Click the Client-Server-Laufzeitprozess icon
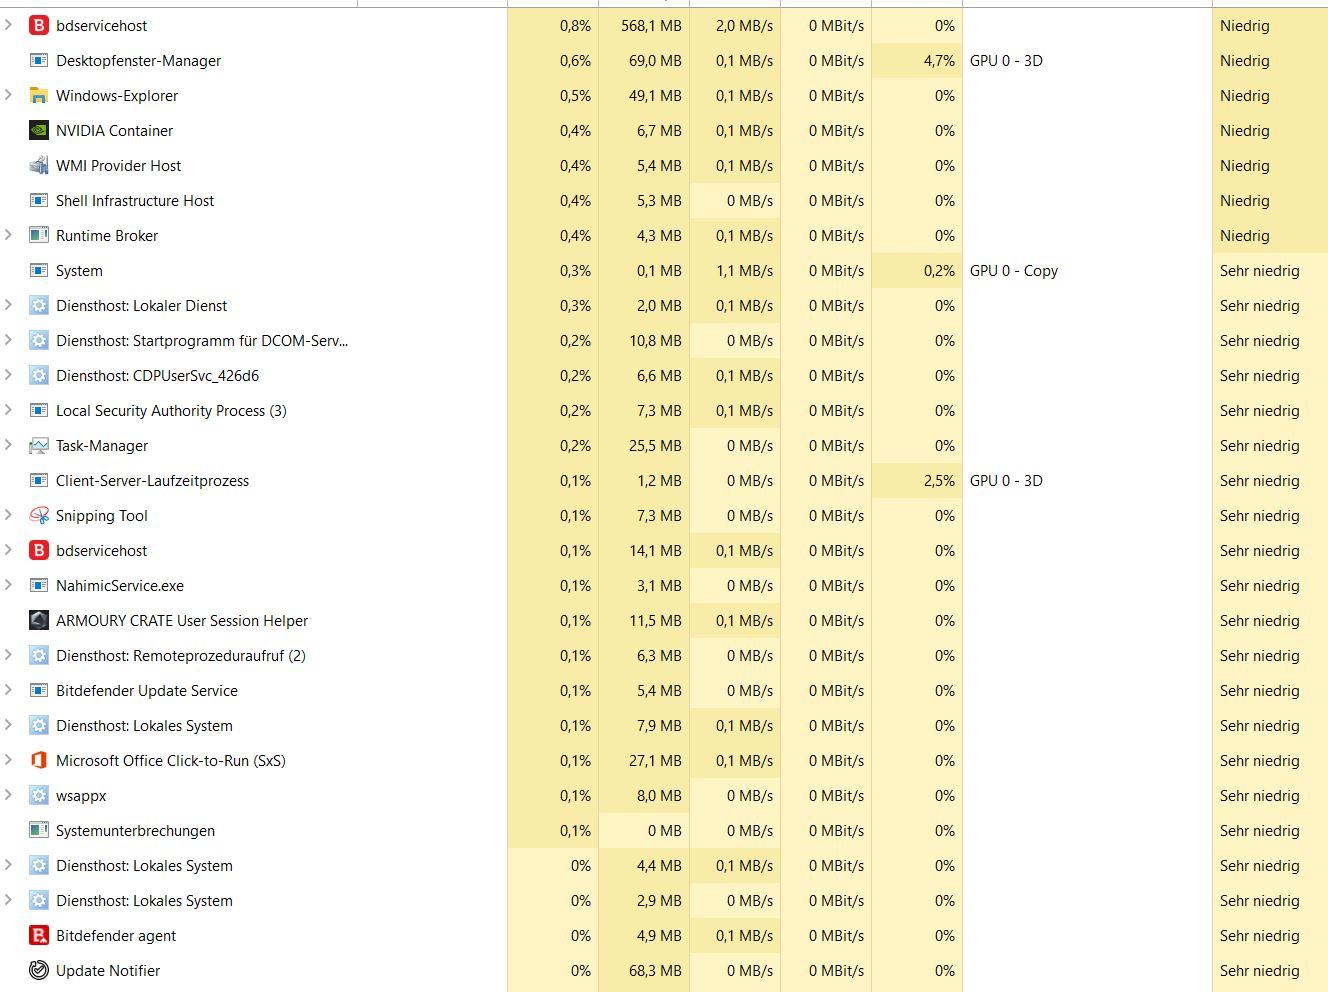Screen dimensions: 1328x992 (38, 481)
